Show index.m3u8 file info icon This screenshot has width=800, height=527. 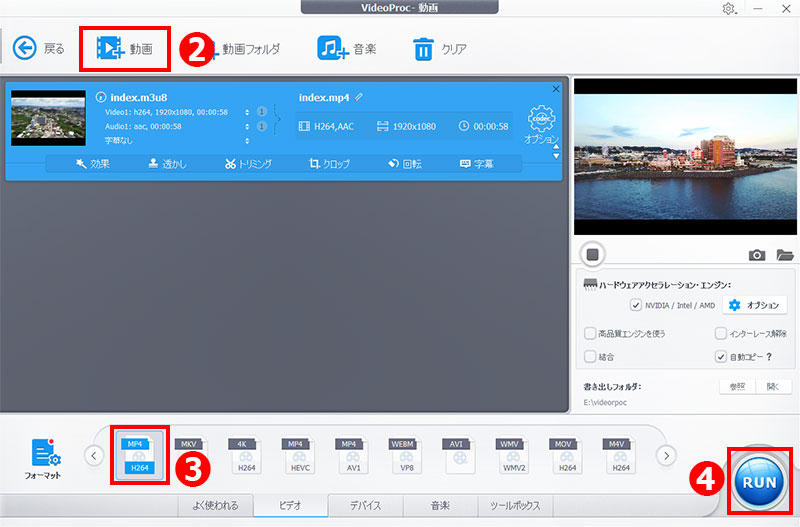tap(101, 97)
